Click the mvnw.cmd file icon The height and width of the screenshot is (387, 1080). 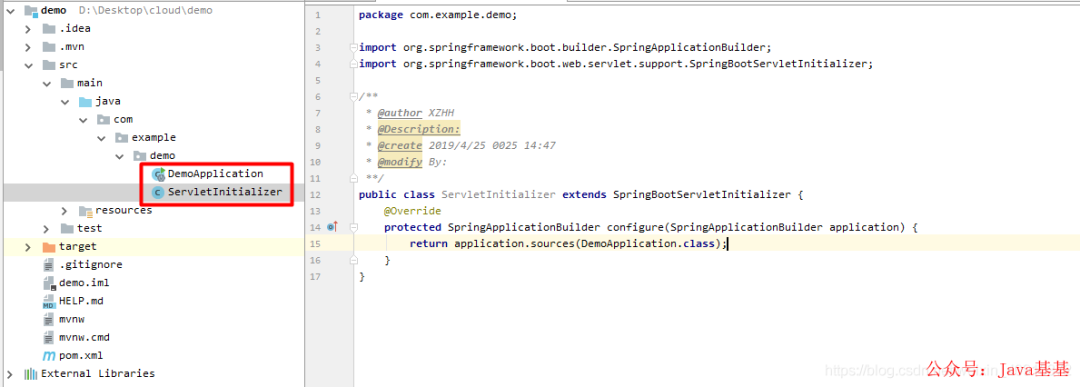(48, 337)
